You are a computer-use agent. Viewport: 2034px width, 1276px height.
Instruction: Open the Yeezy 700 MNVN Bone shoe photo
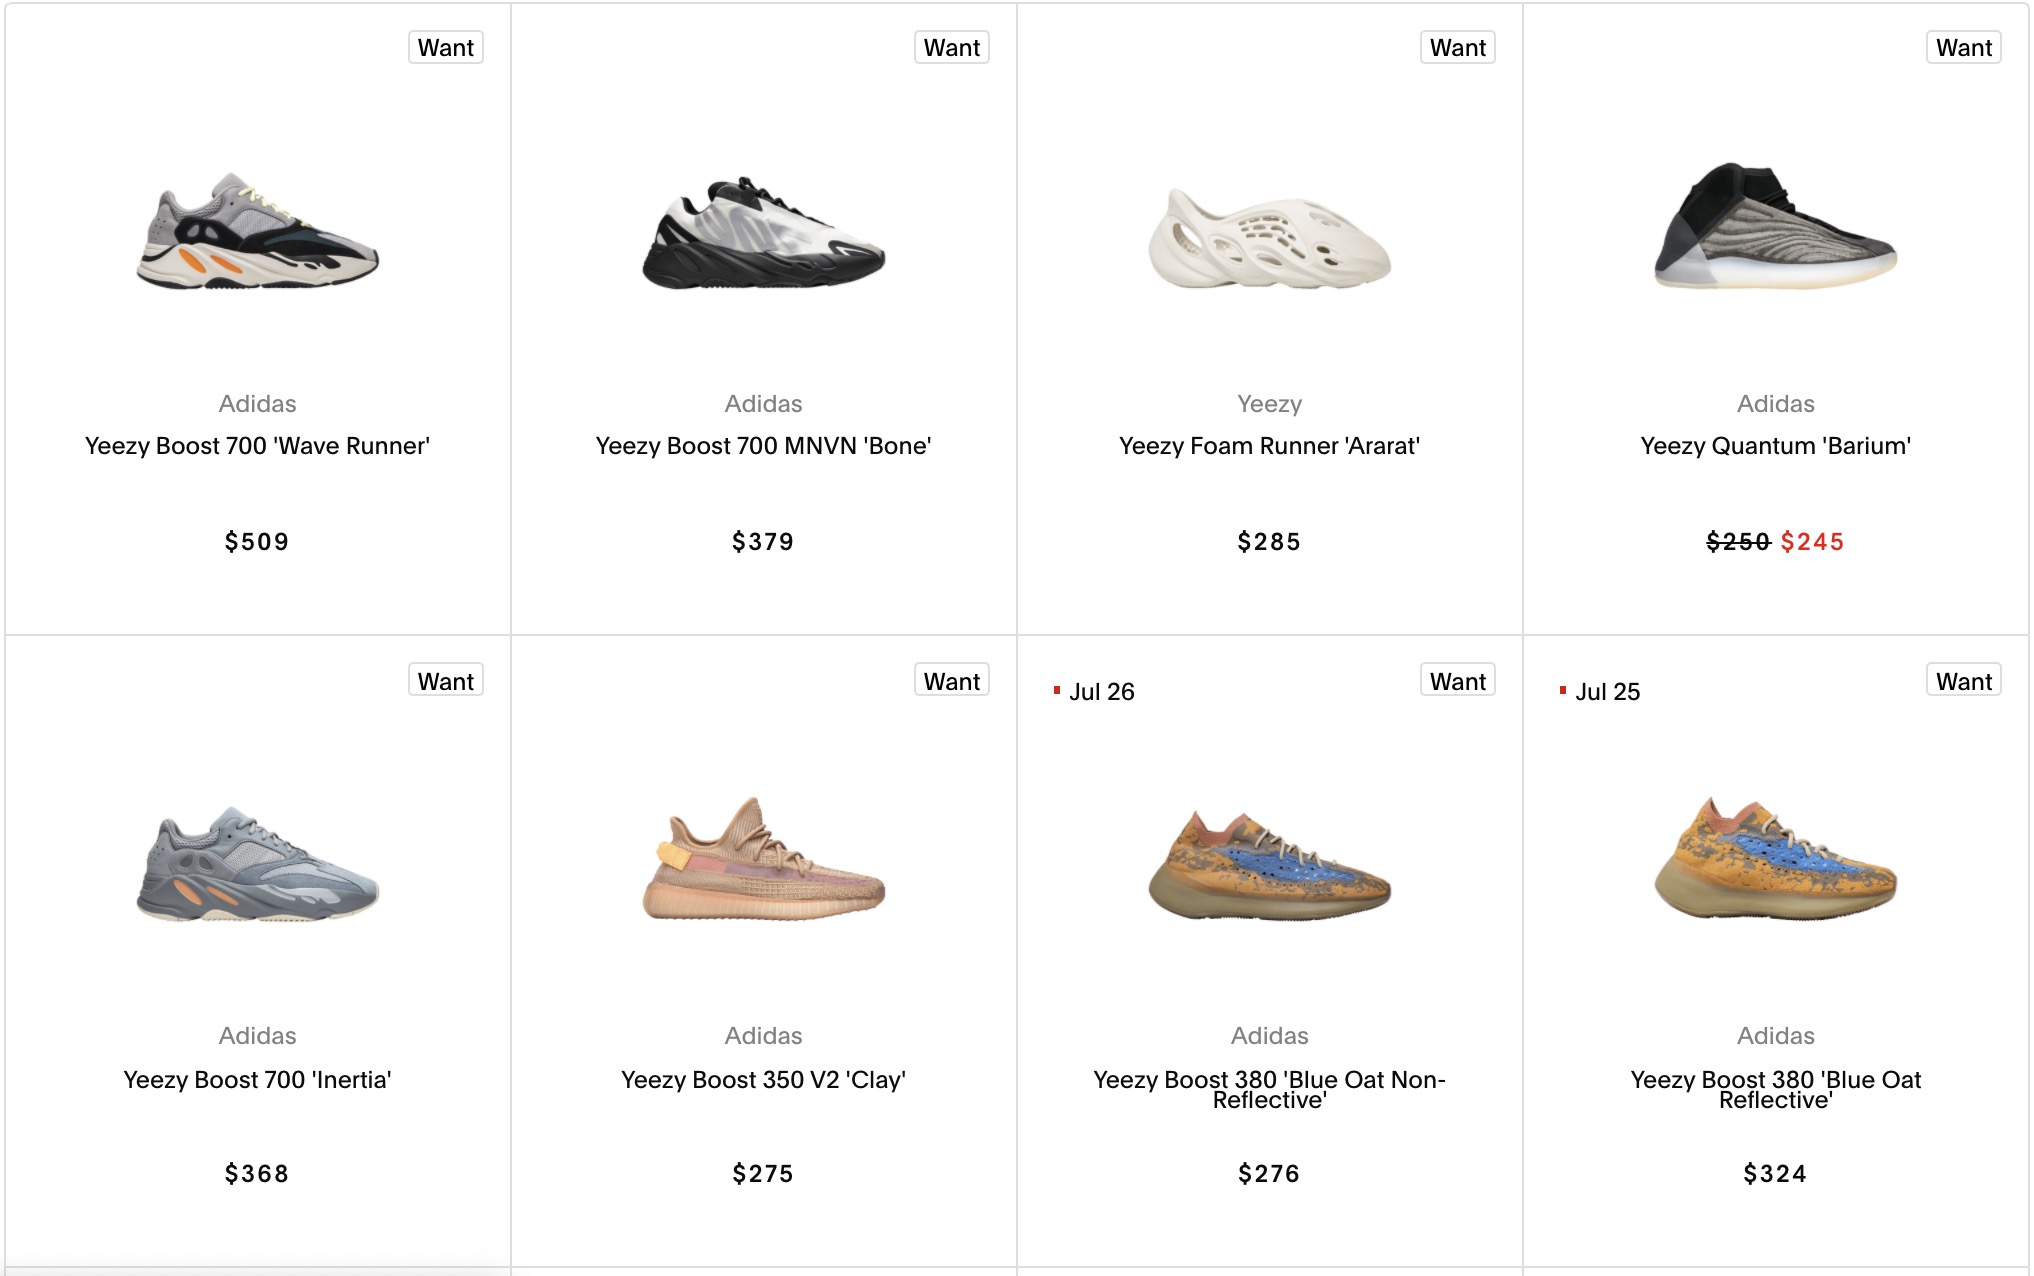(x=764, y=234)
